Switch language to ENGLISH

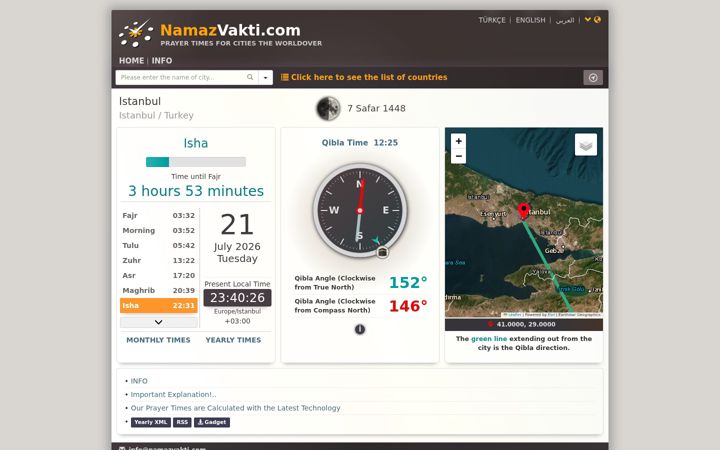tap(530, 20)
